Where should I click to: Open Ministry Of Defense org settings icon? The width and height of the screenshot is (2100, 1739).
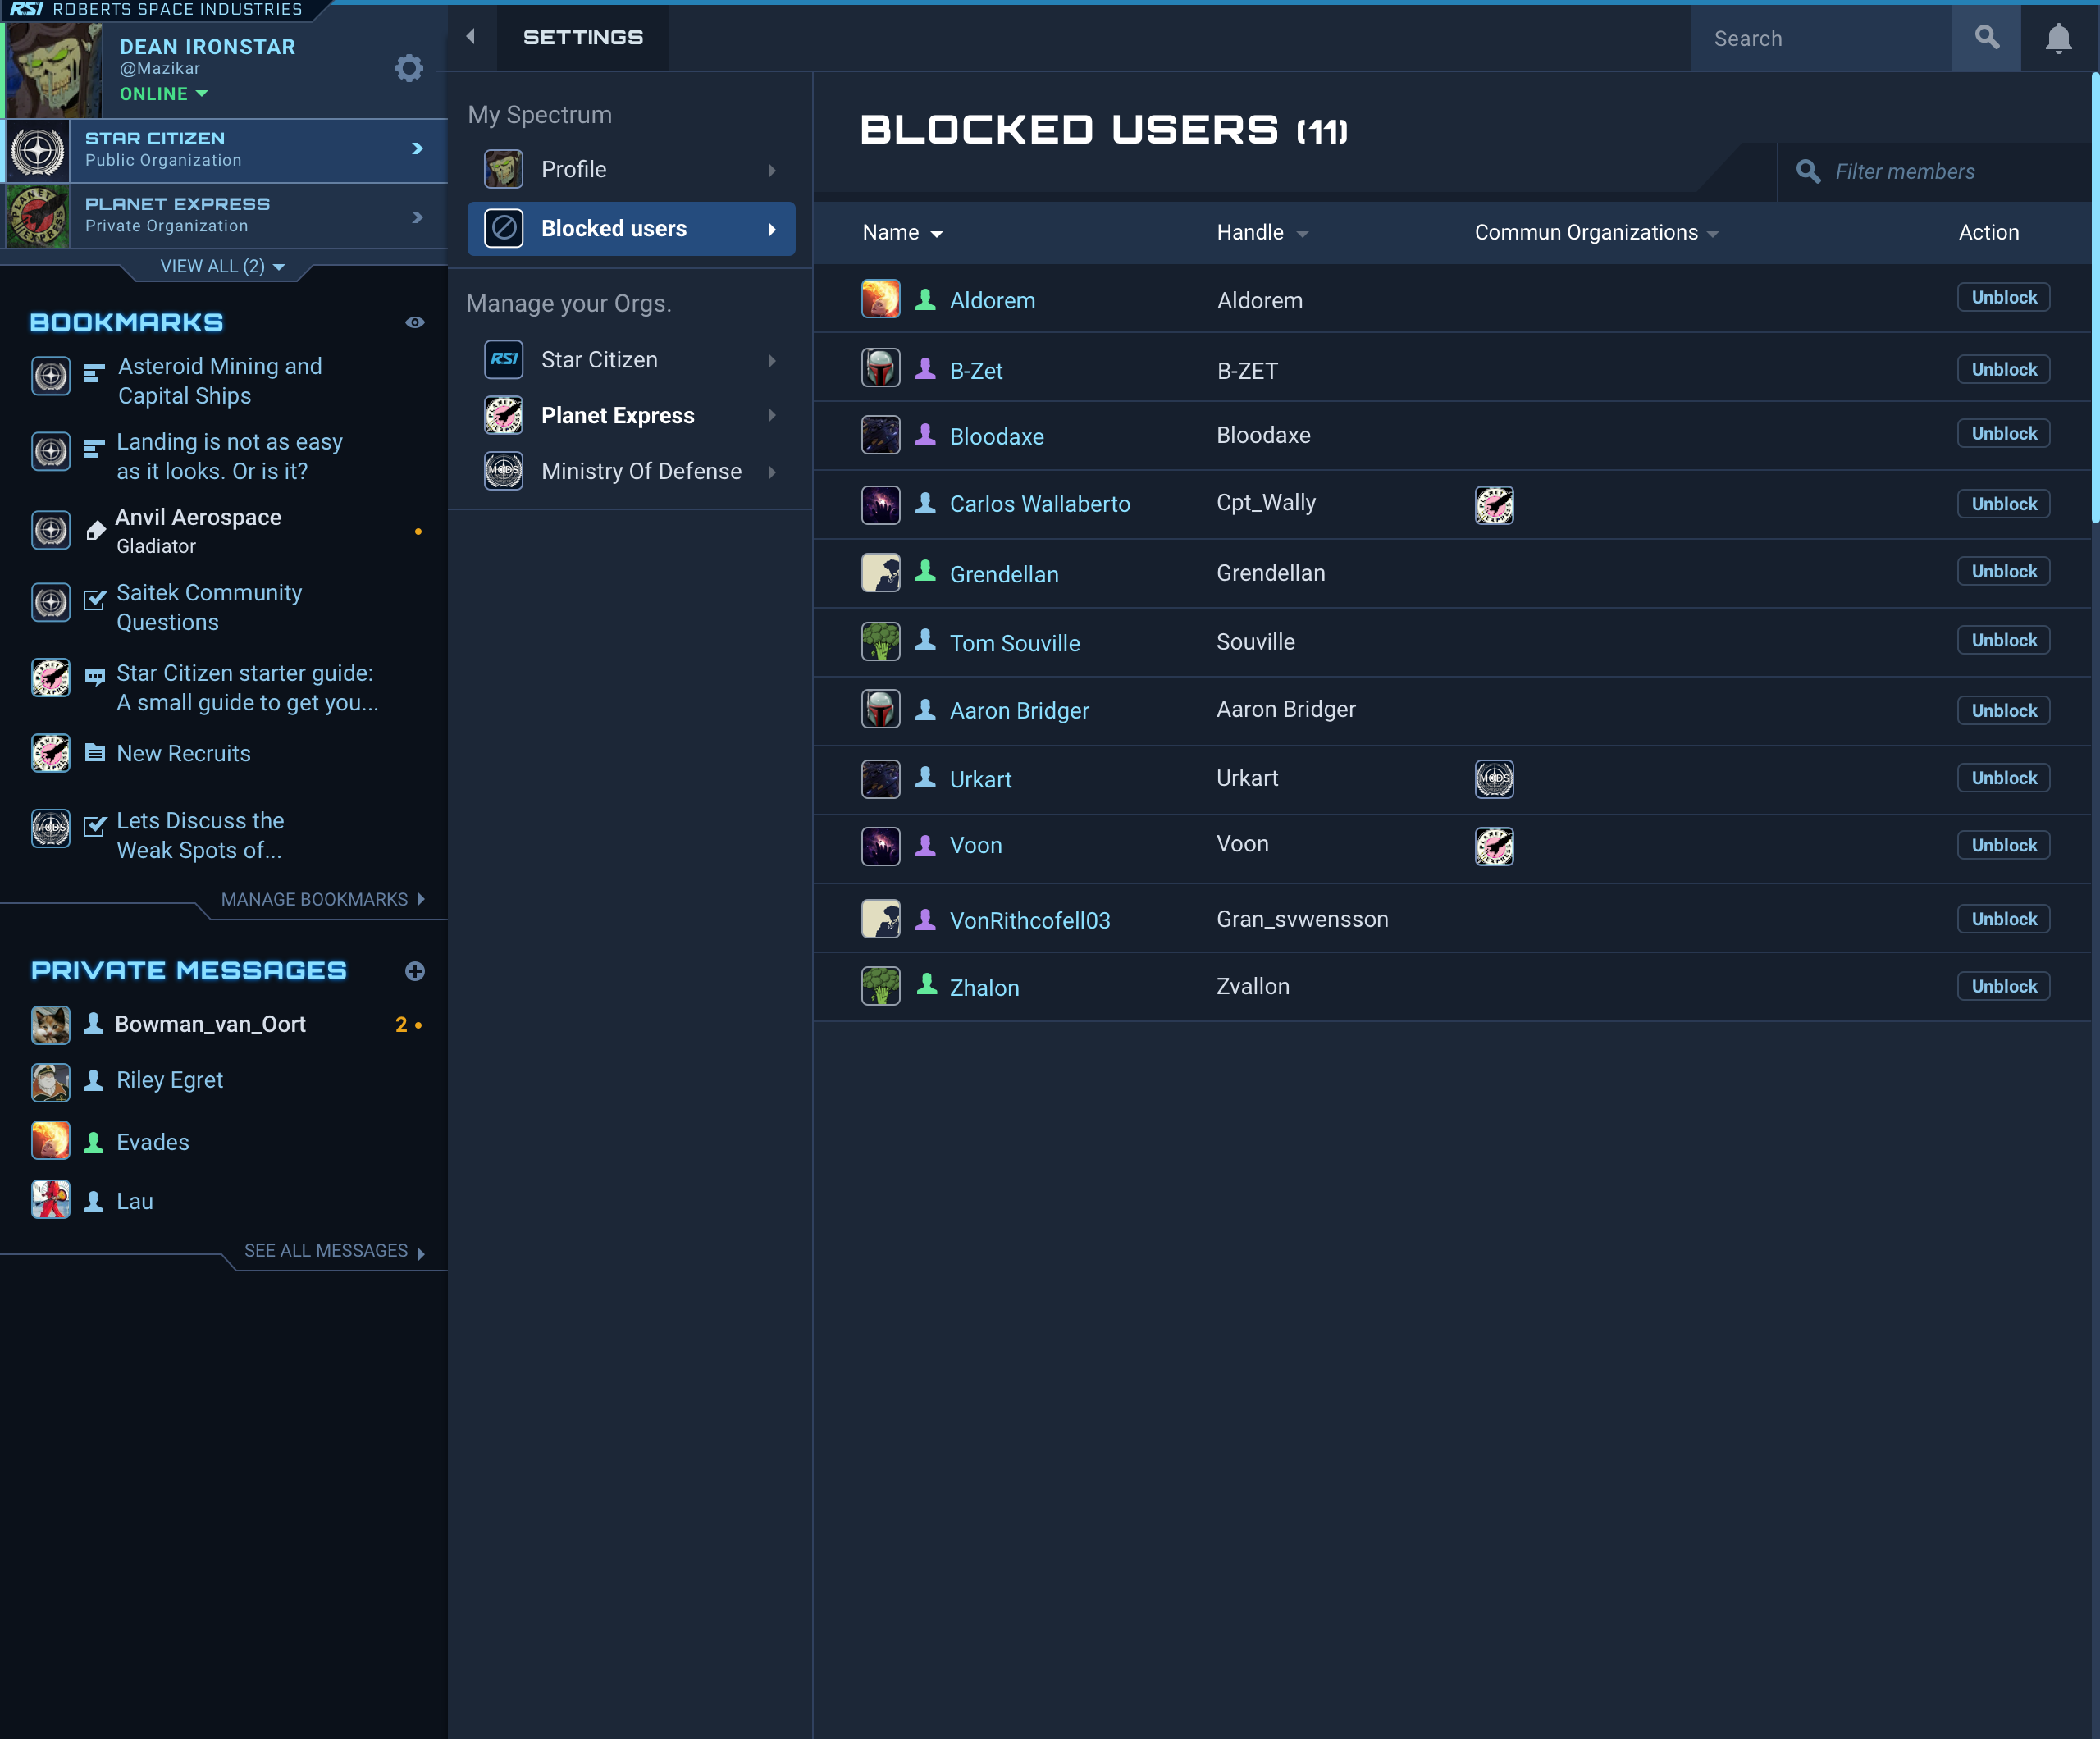coord(504,471)
